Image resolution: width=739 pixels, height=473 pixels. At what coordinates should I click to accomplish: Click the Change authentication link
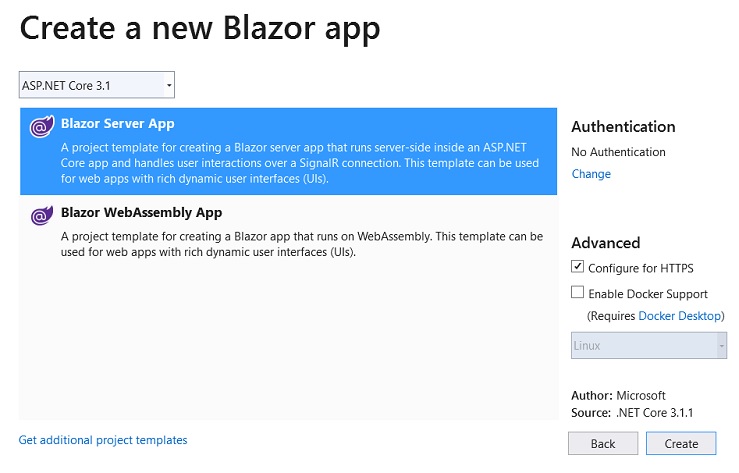tap(591, 174)
